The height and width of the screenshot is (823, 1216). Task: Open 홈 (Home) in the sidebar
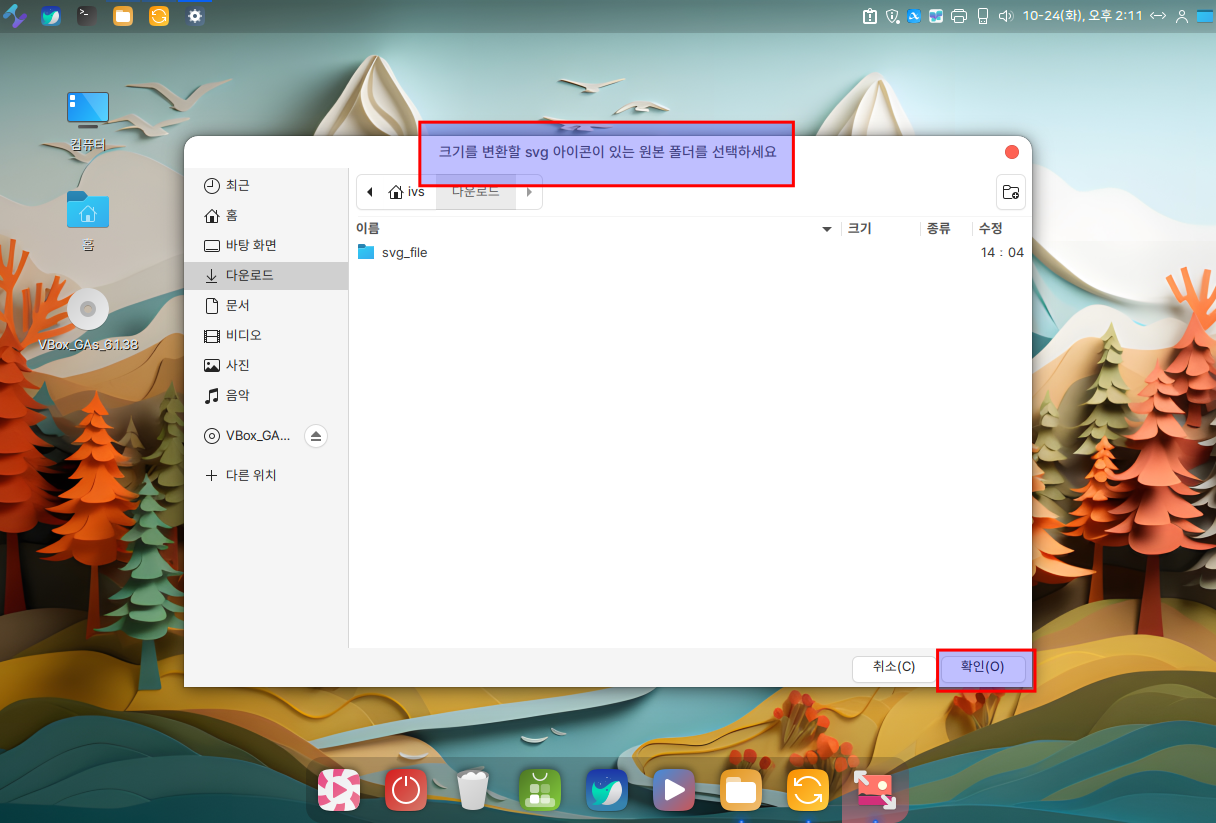[x=266, y=216]
